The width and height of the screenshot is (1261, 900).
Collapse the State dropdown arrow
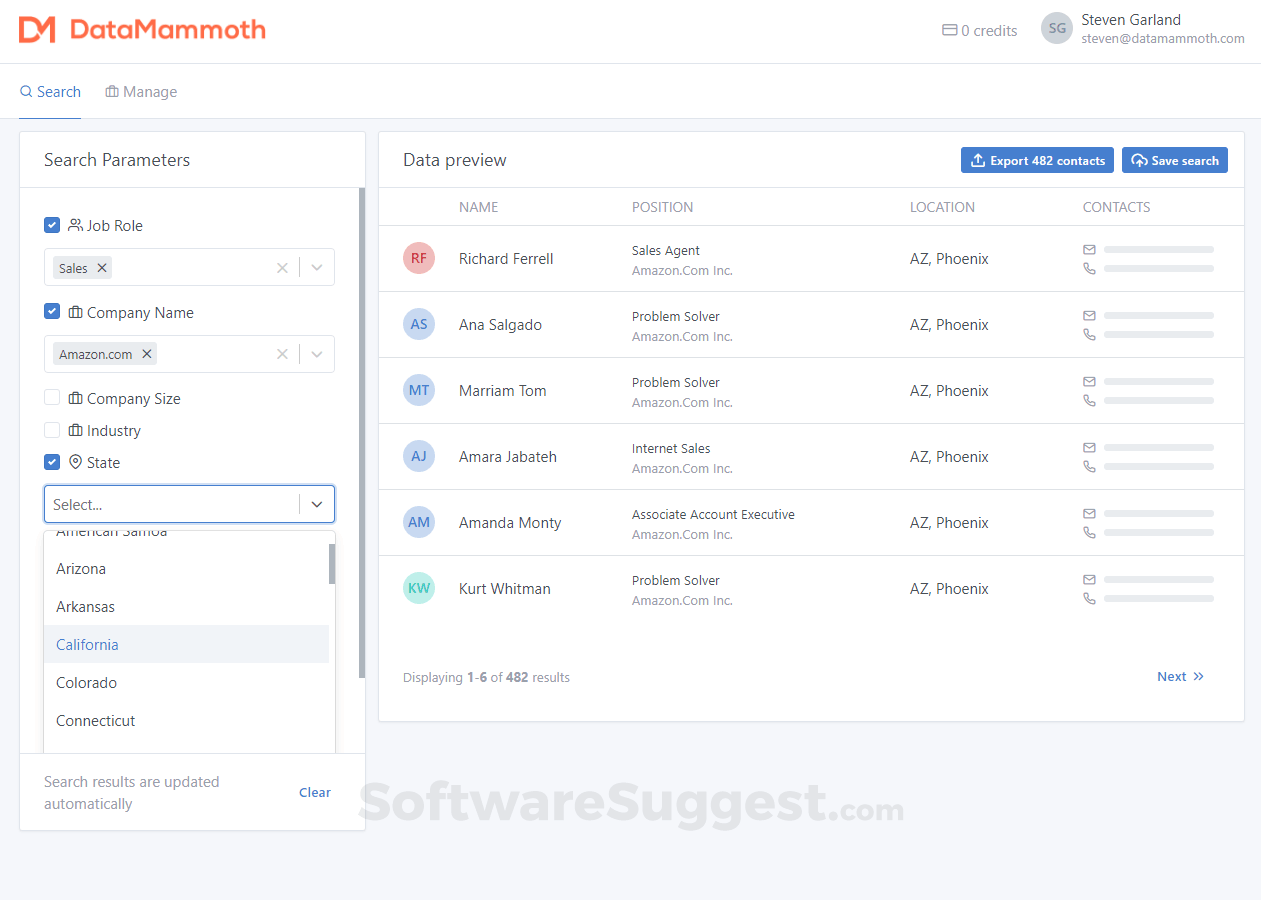tap(317, 504)
